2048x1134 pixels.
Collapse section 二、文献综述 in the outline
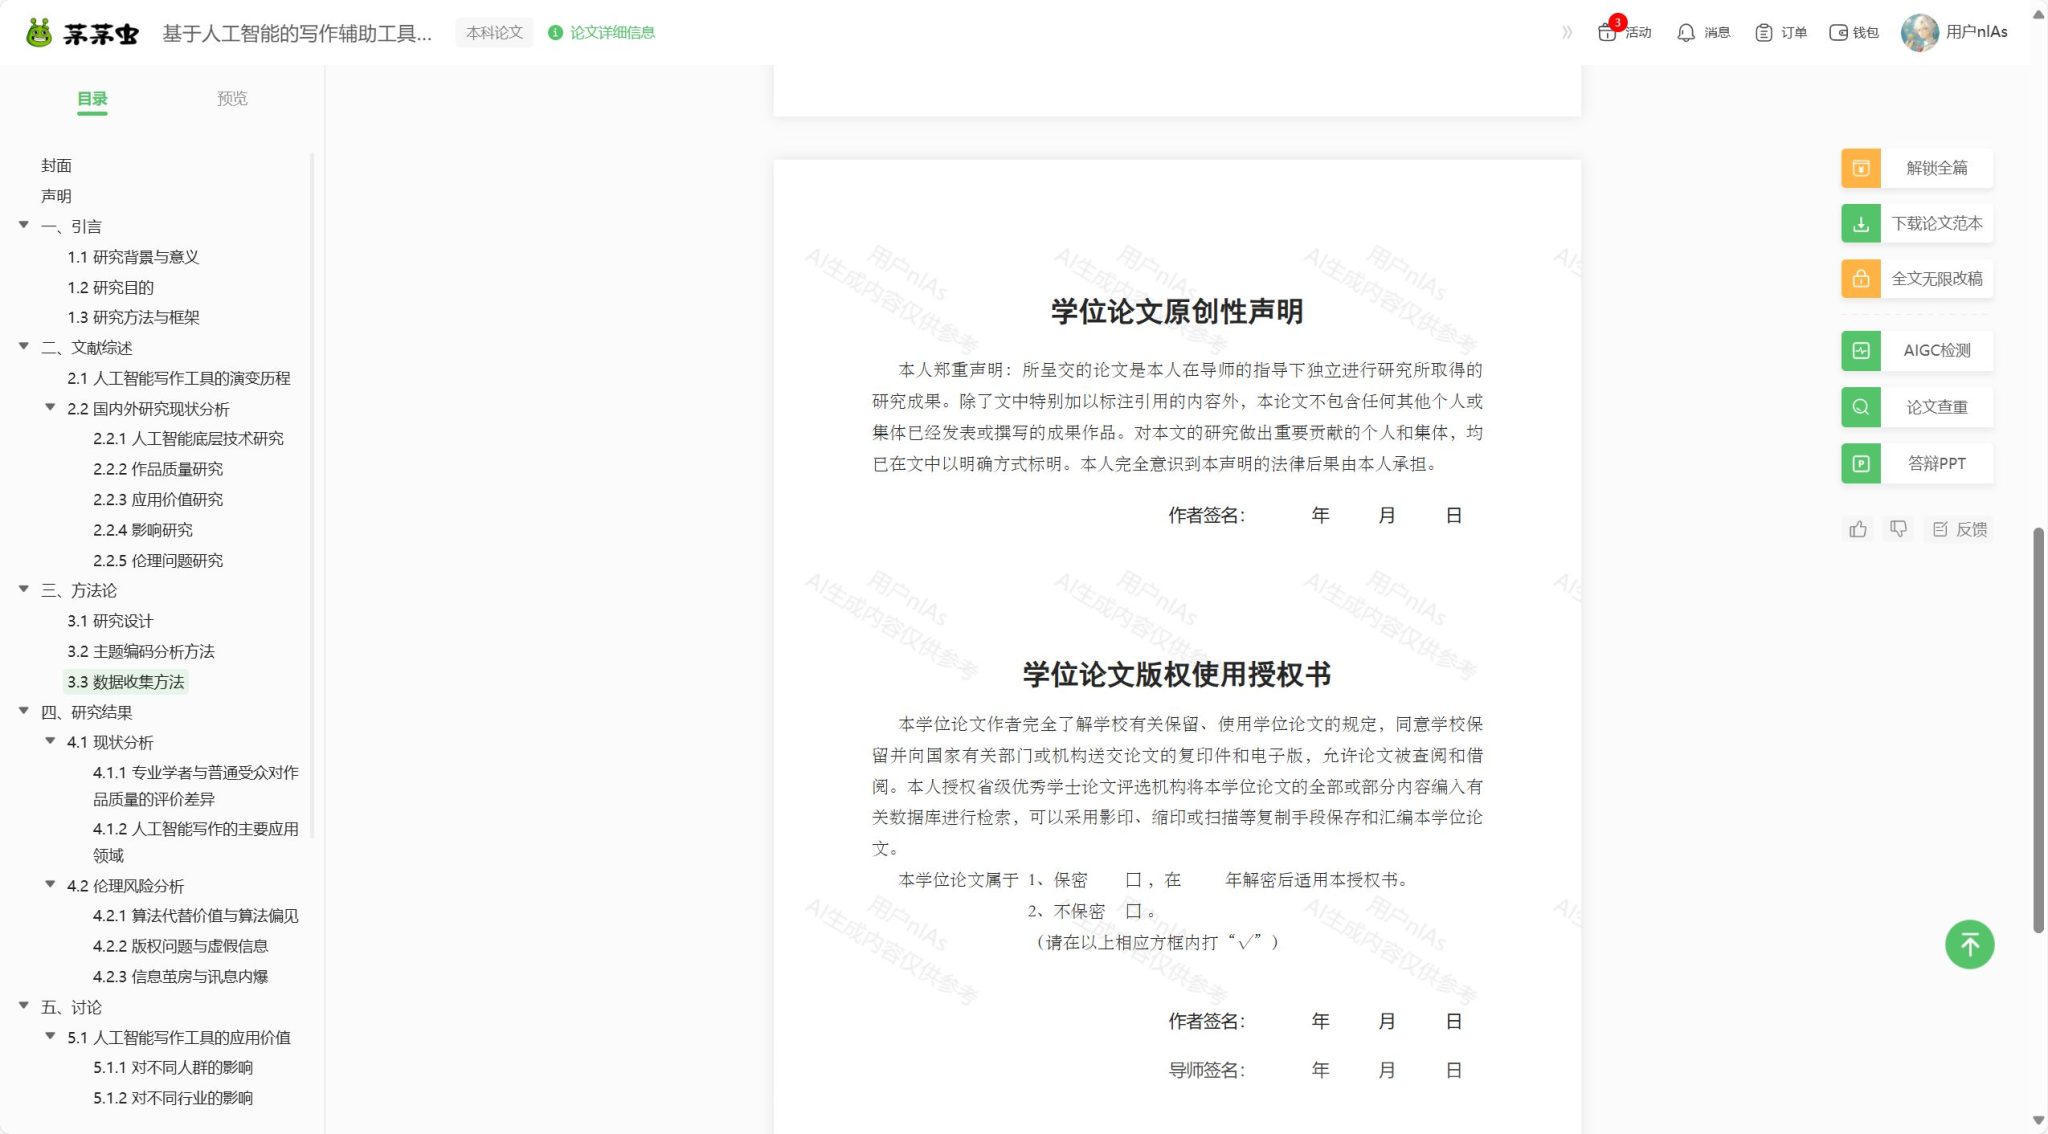[x=24, y=347]
